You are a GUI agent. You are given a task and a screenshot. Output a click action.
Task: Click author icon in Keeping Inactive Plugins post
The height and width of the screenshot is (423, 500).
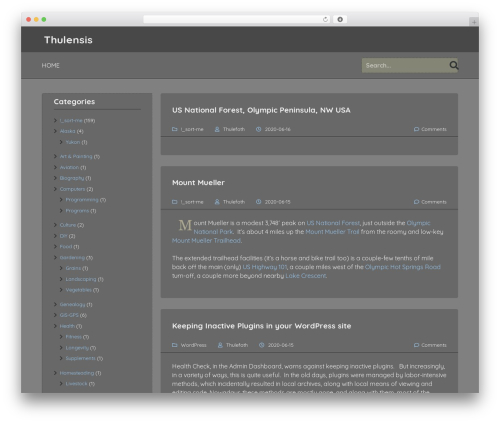click(220, 345)
